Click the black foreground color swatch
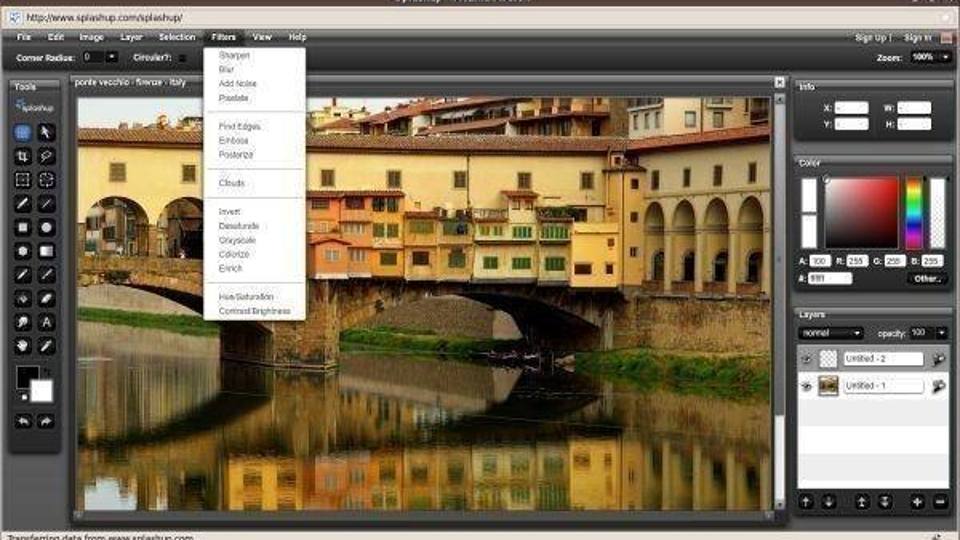 [26, 375]
